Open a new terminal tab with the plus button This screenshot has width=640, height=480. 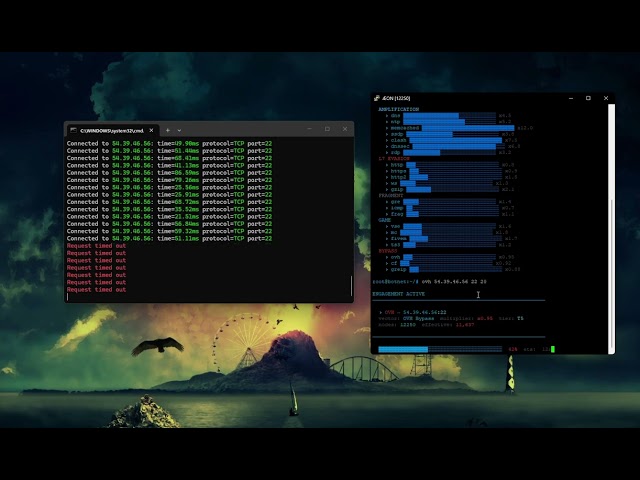pyautogui.click(x=167, y=130)
